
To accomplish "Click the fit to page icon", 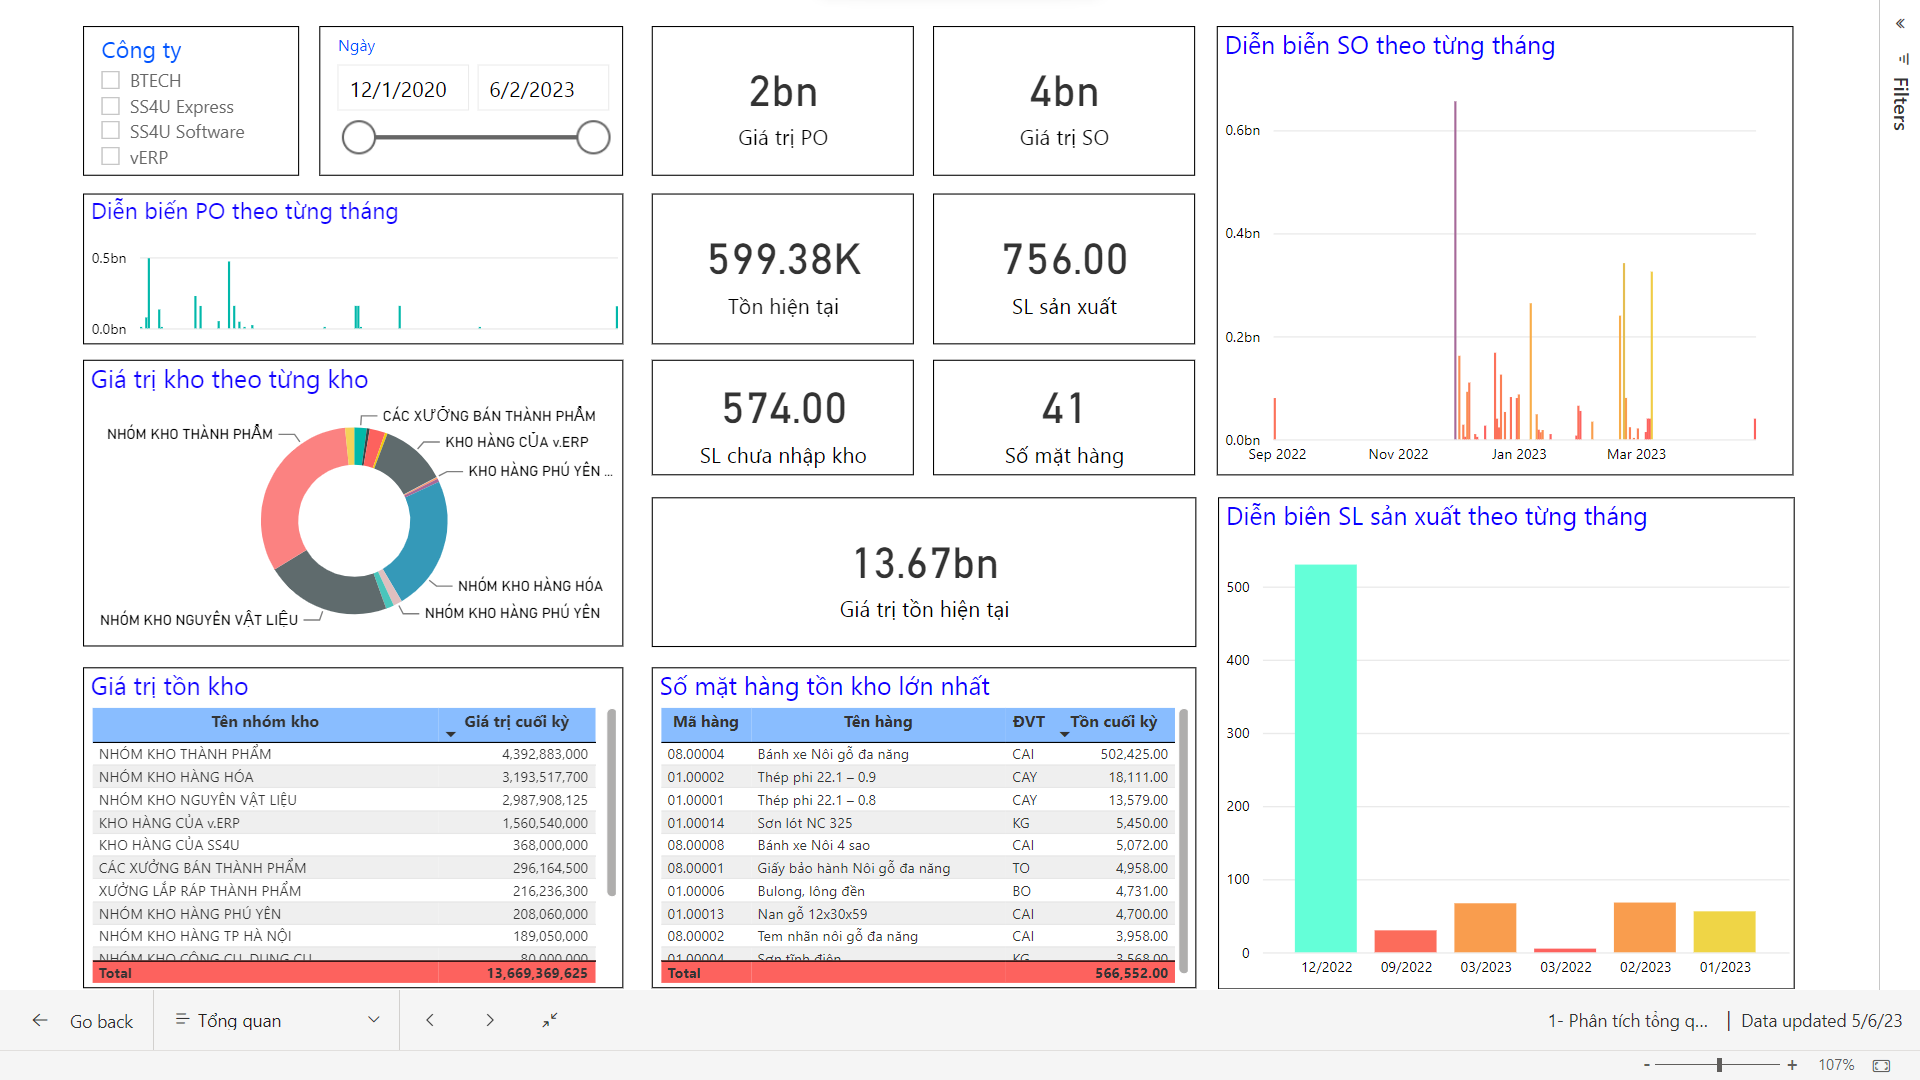I will point(1881,1066).
